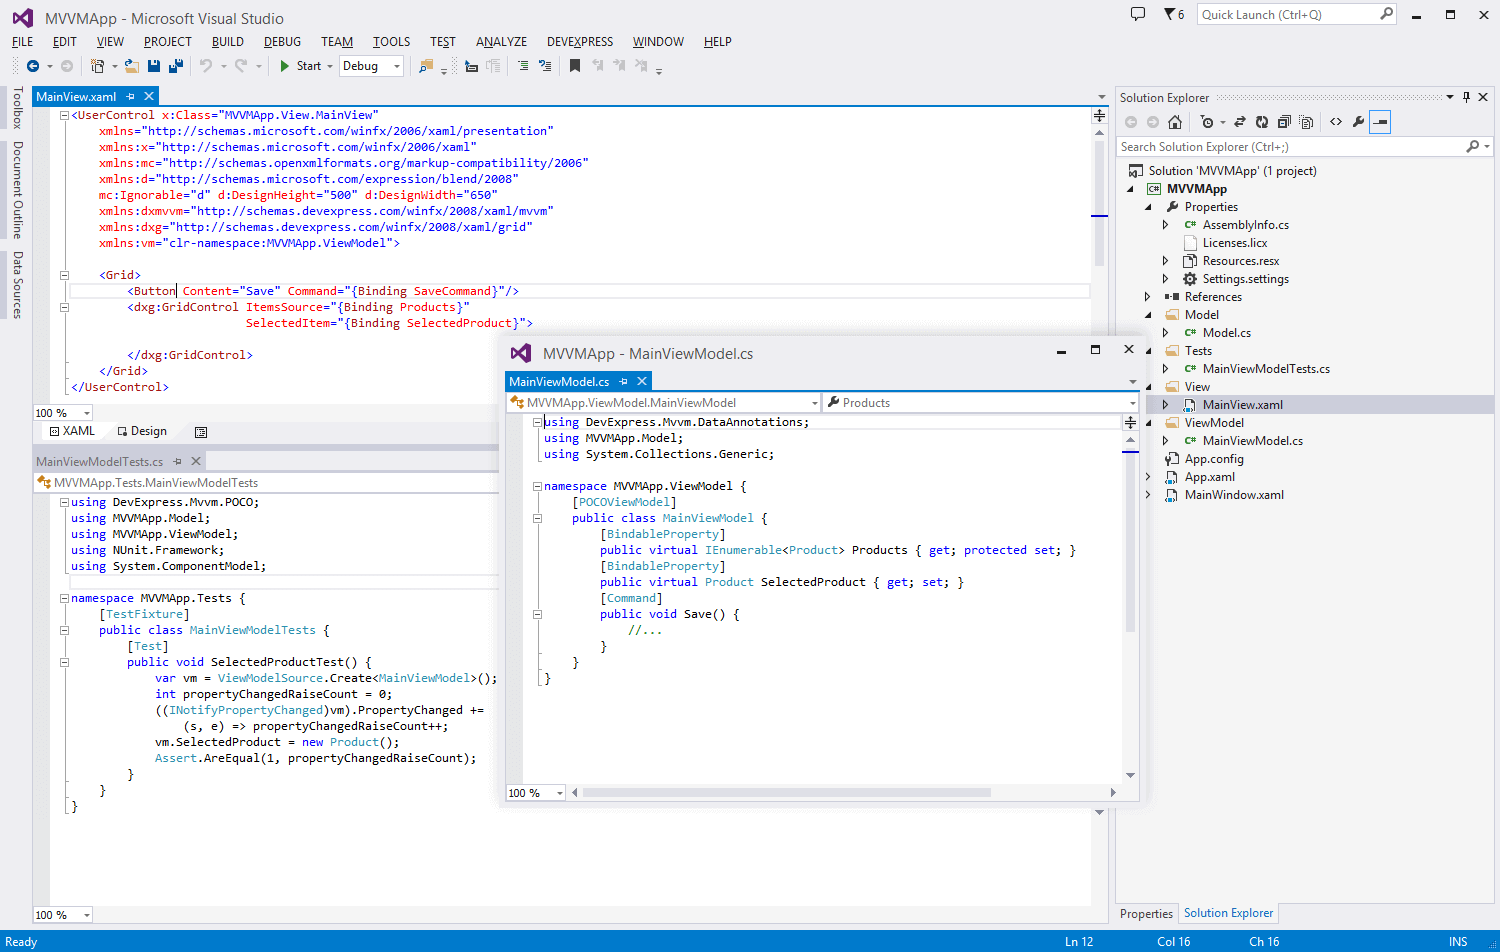Image resolution: width=1500 pixels, height=952 pixels.
Task: Toggle Show All Files in Solution Explorer
Action: (1306, 122)
